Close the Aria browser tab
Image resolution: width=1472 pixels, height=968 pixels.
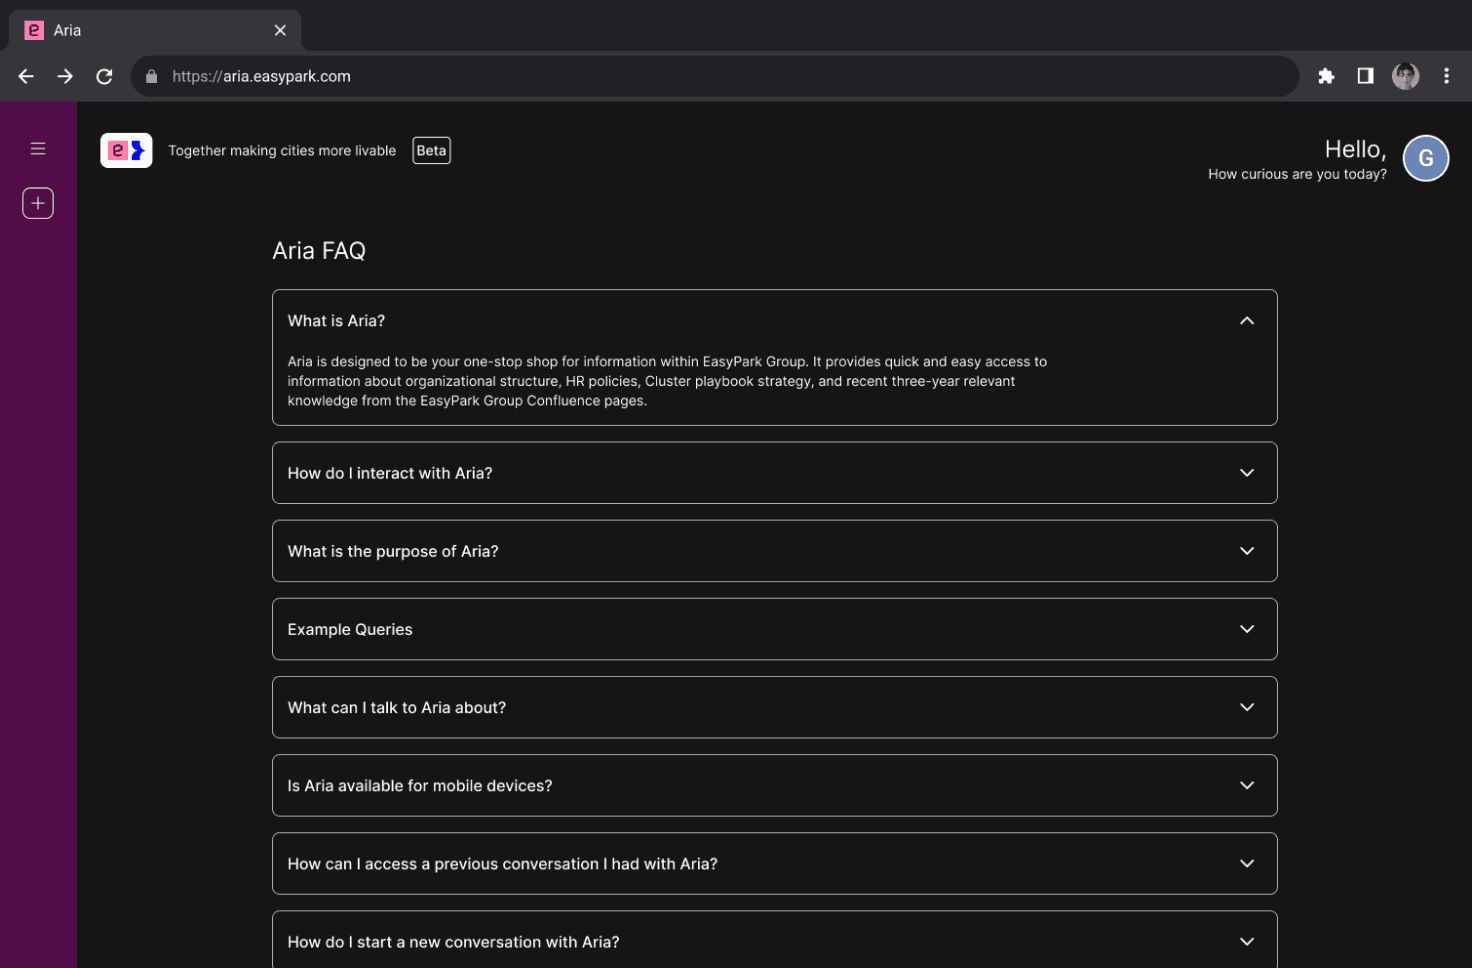(x=280, y=30)
